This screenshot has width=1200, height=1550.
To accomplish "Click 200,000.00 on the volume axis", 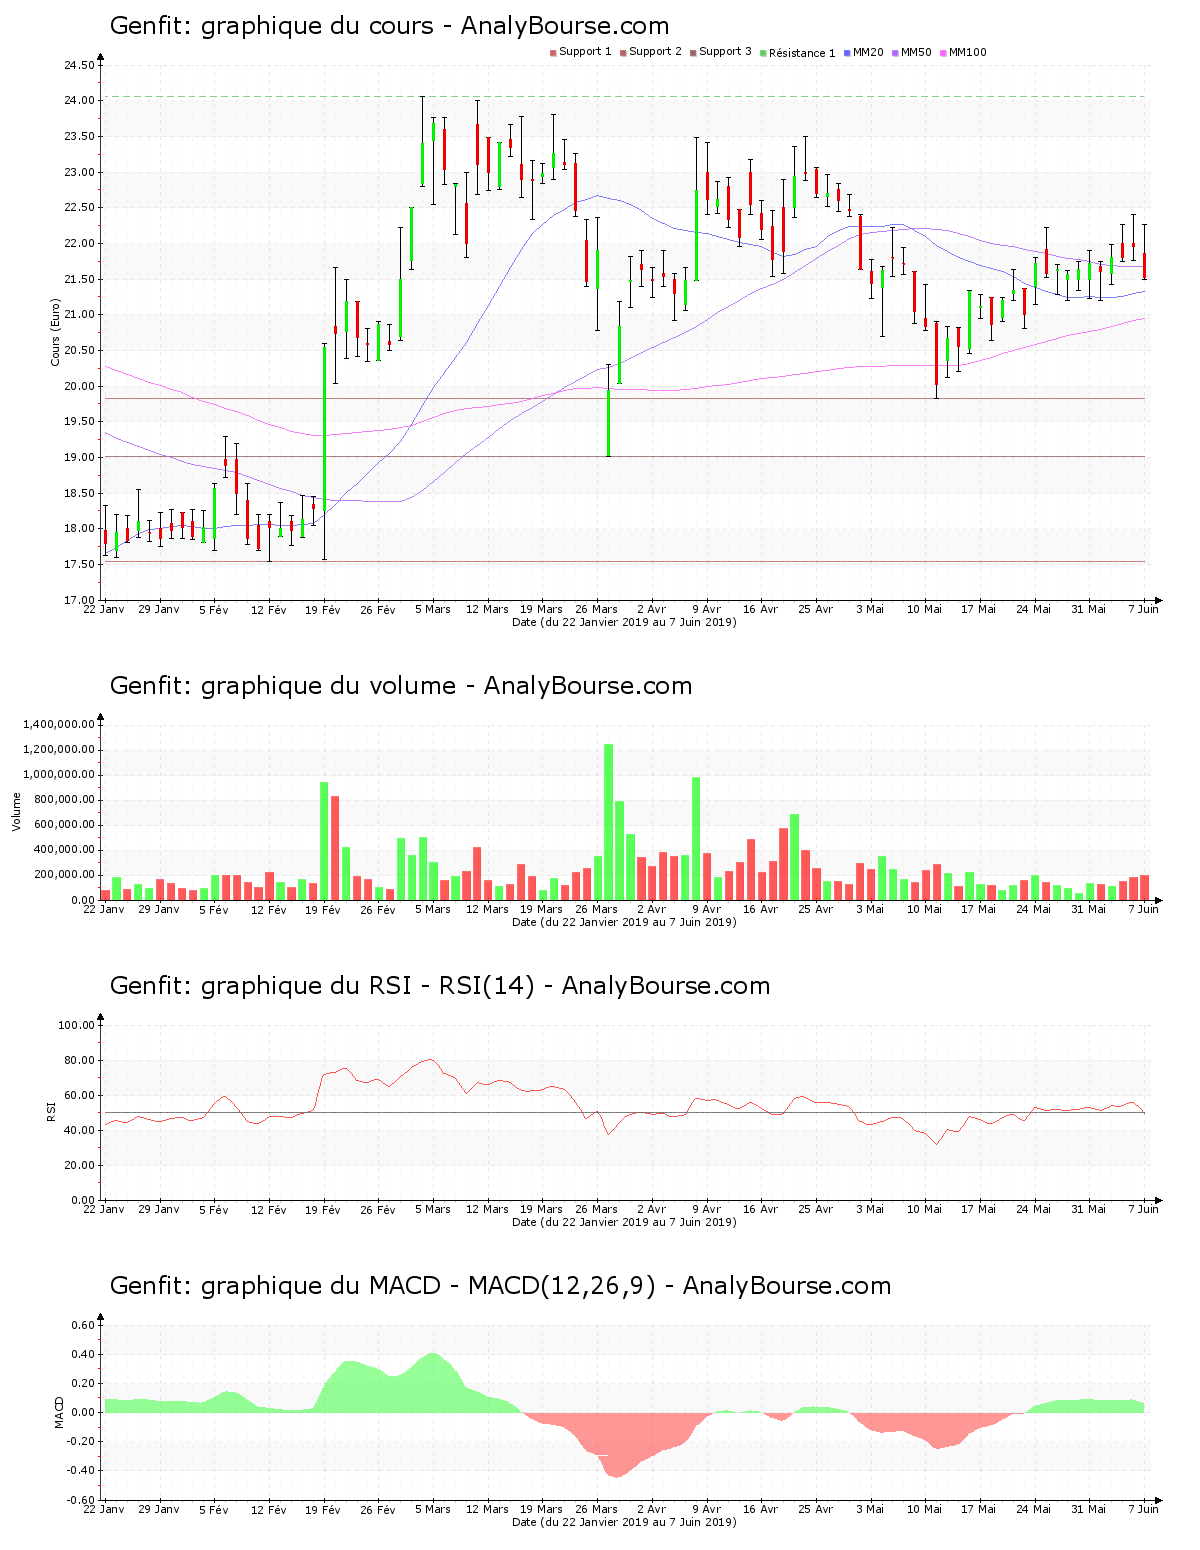I will (x=65, y=875).
